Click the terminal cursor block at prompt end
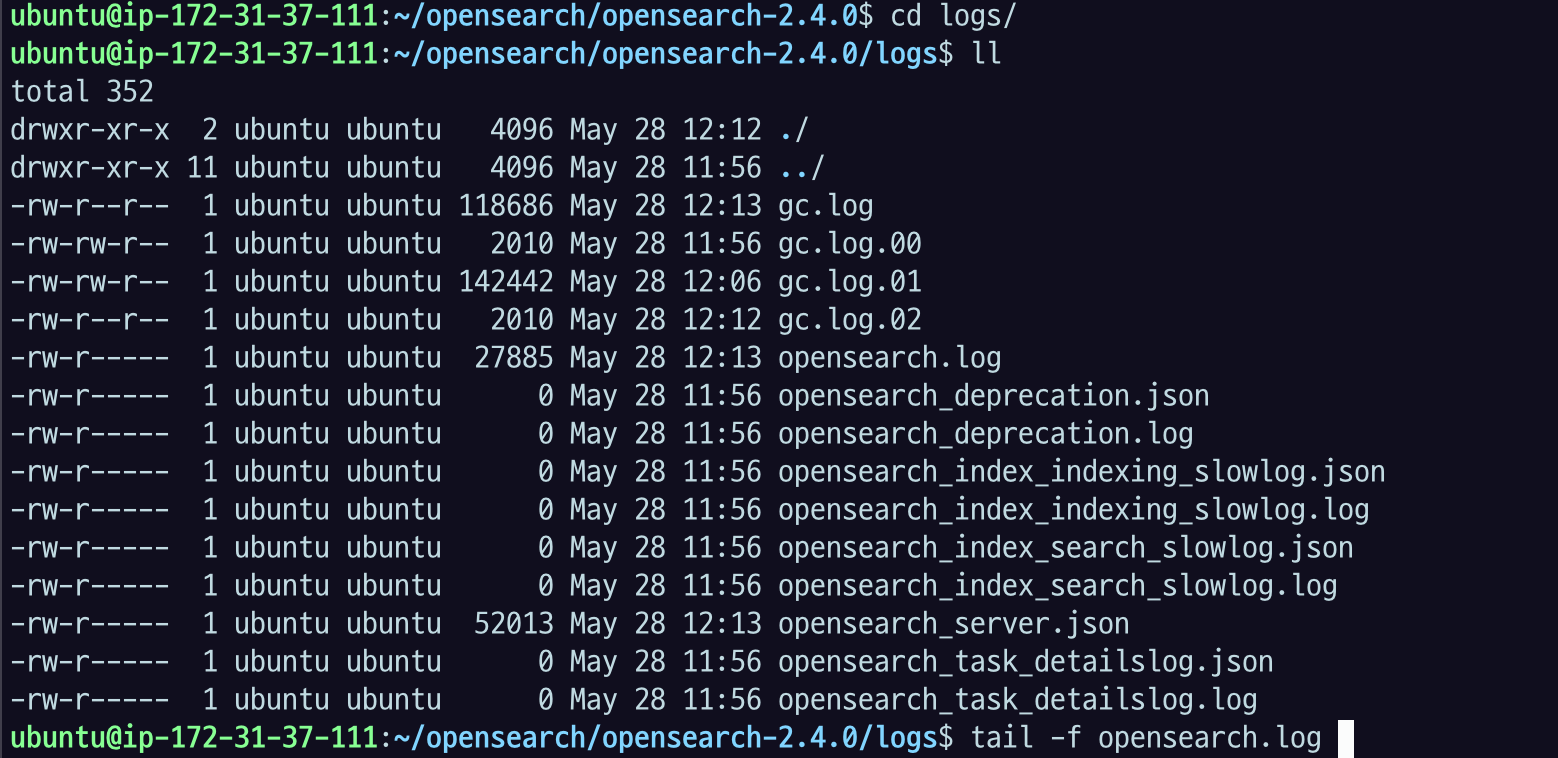 [x=1345, y=738]
